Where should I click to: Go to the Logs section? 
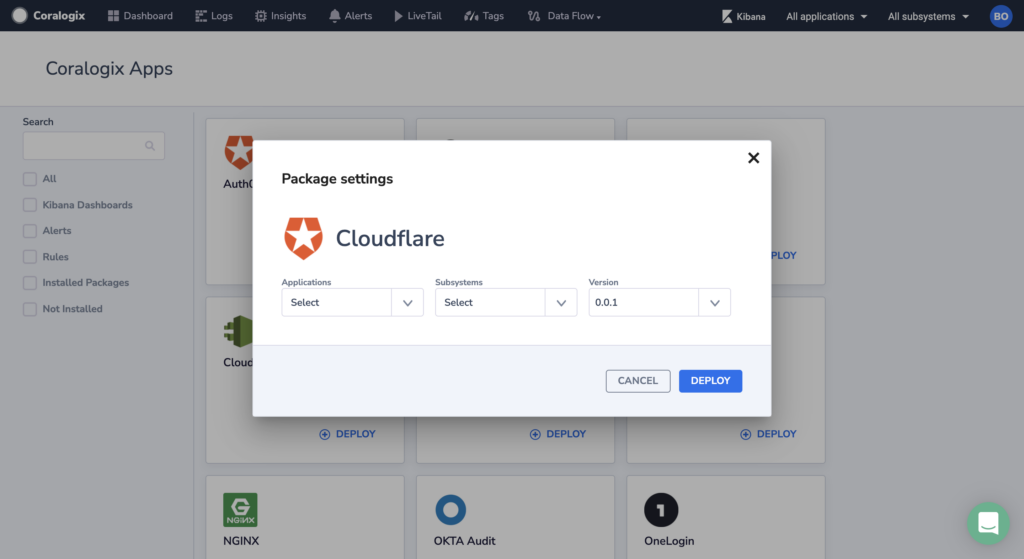214,16
